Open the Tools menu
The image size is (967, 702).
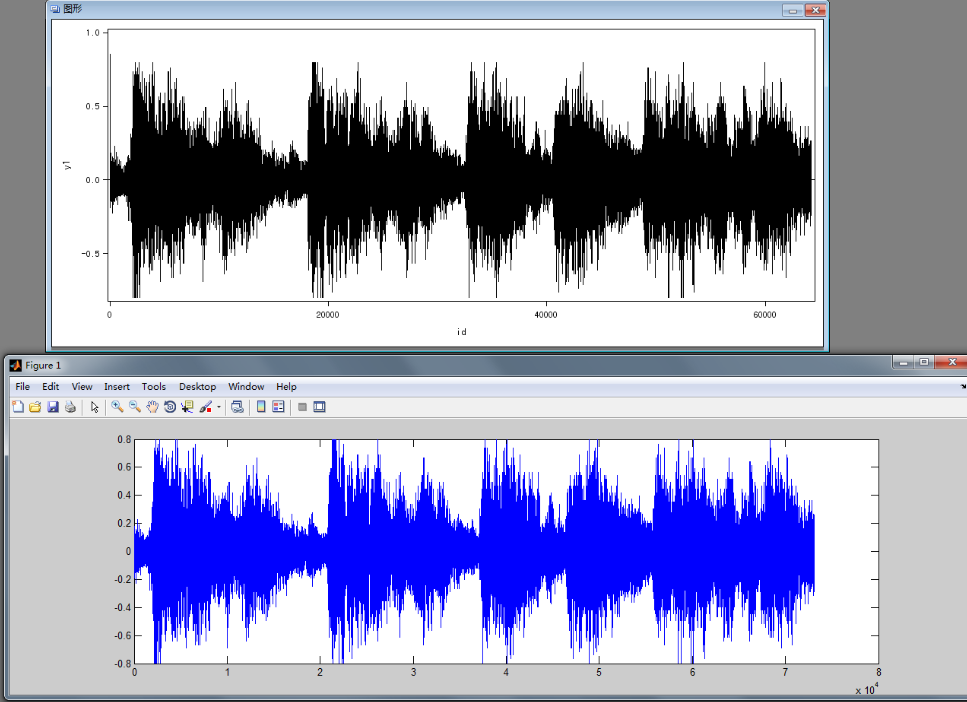tap(154, 386)
